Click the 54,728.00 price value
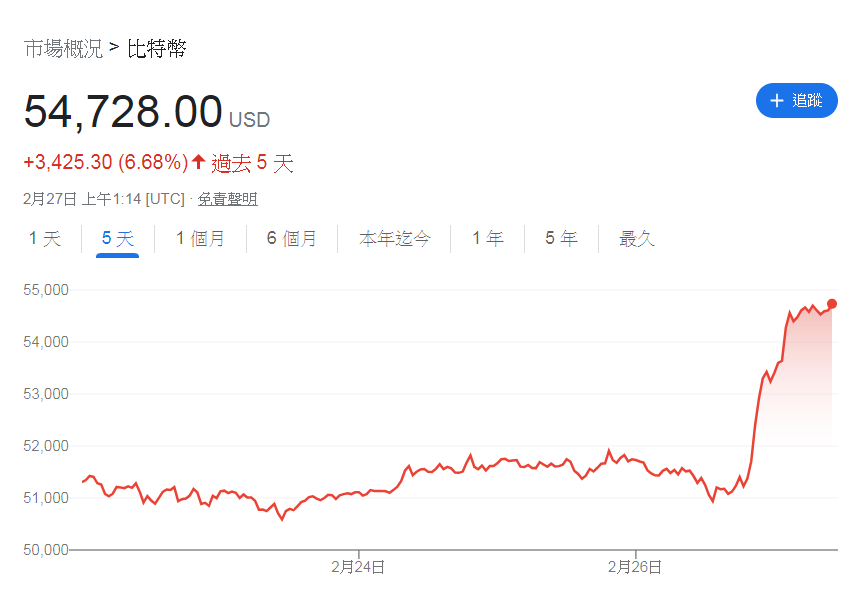The height and width of the screenshot is (590, 852). click(123, 112)
